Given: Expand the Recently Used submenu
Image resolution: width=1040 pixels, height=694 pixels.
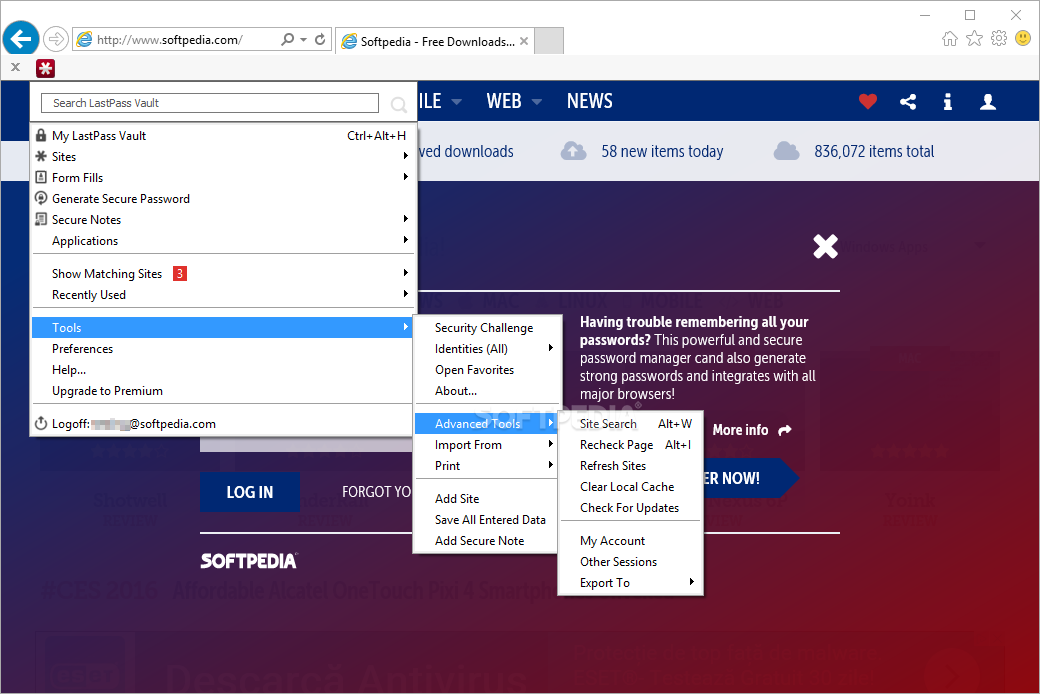Looking at the screenshot, I should point(223,295).
